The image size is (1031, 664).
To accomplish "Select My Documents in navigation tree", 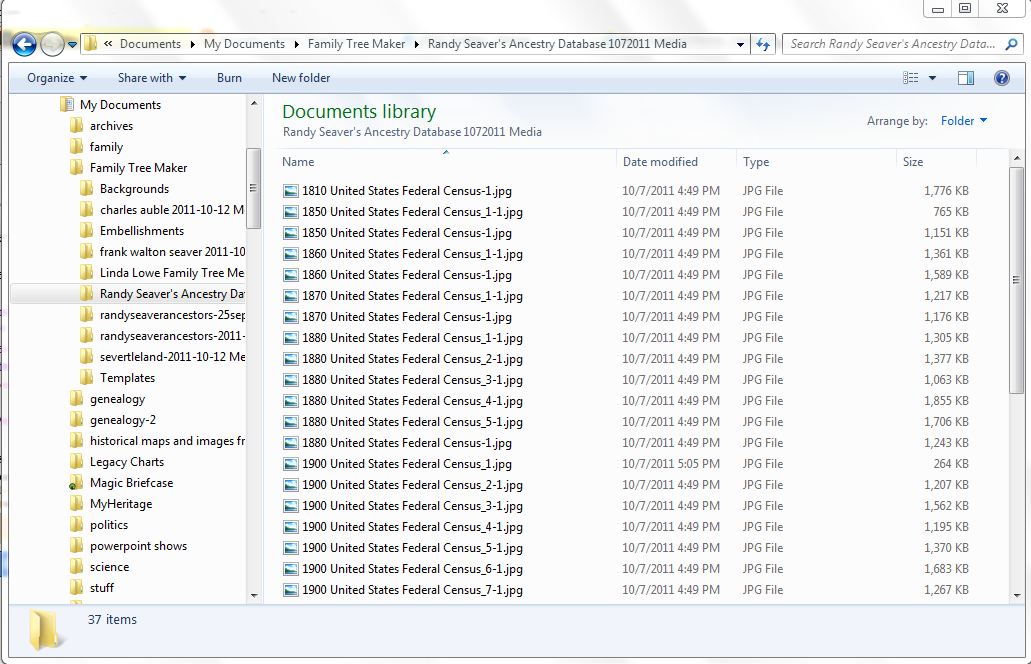I will tap(120, 105).
